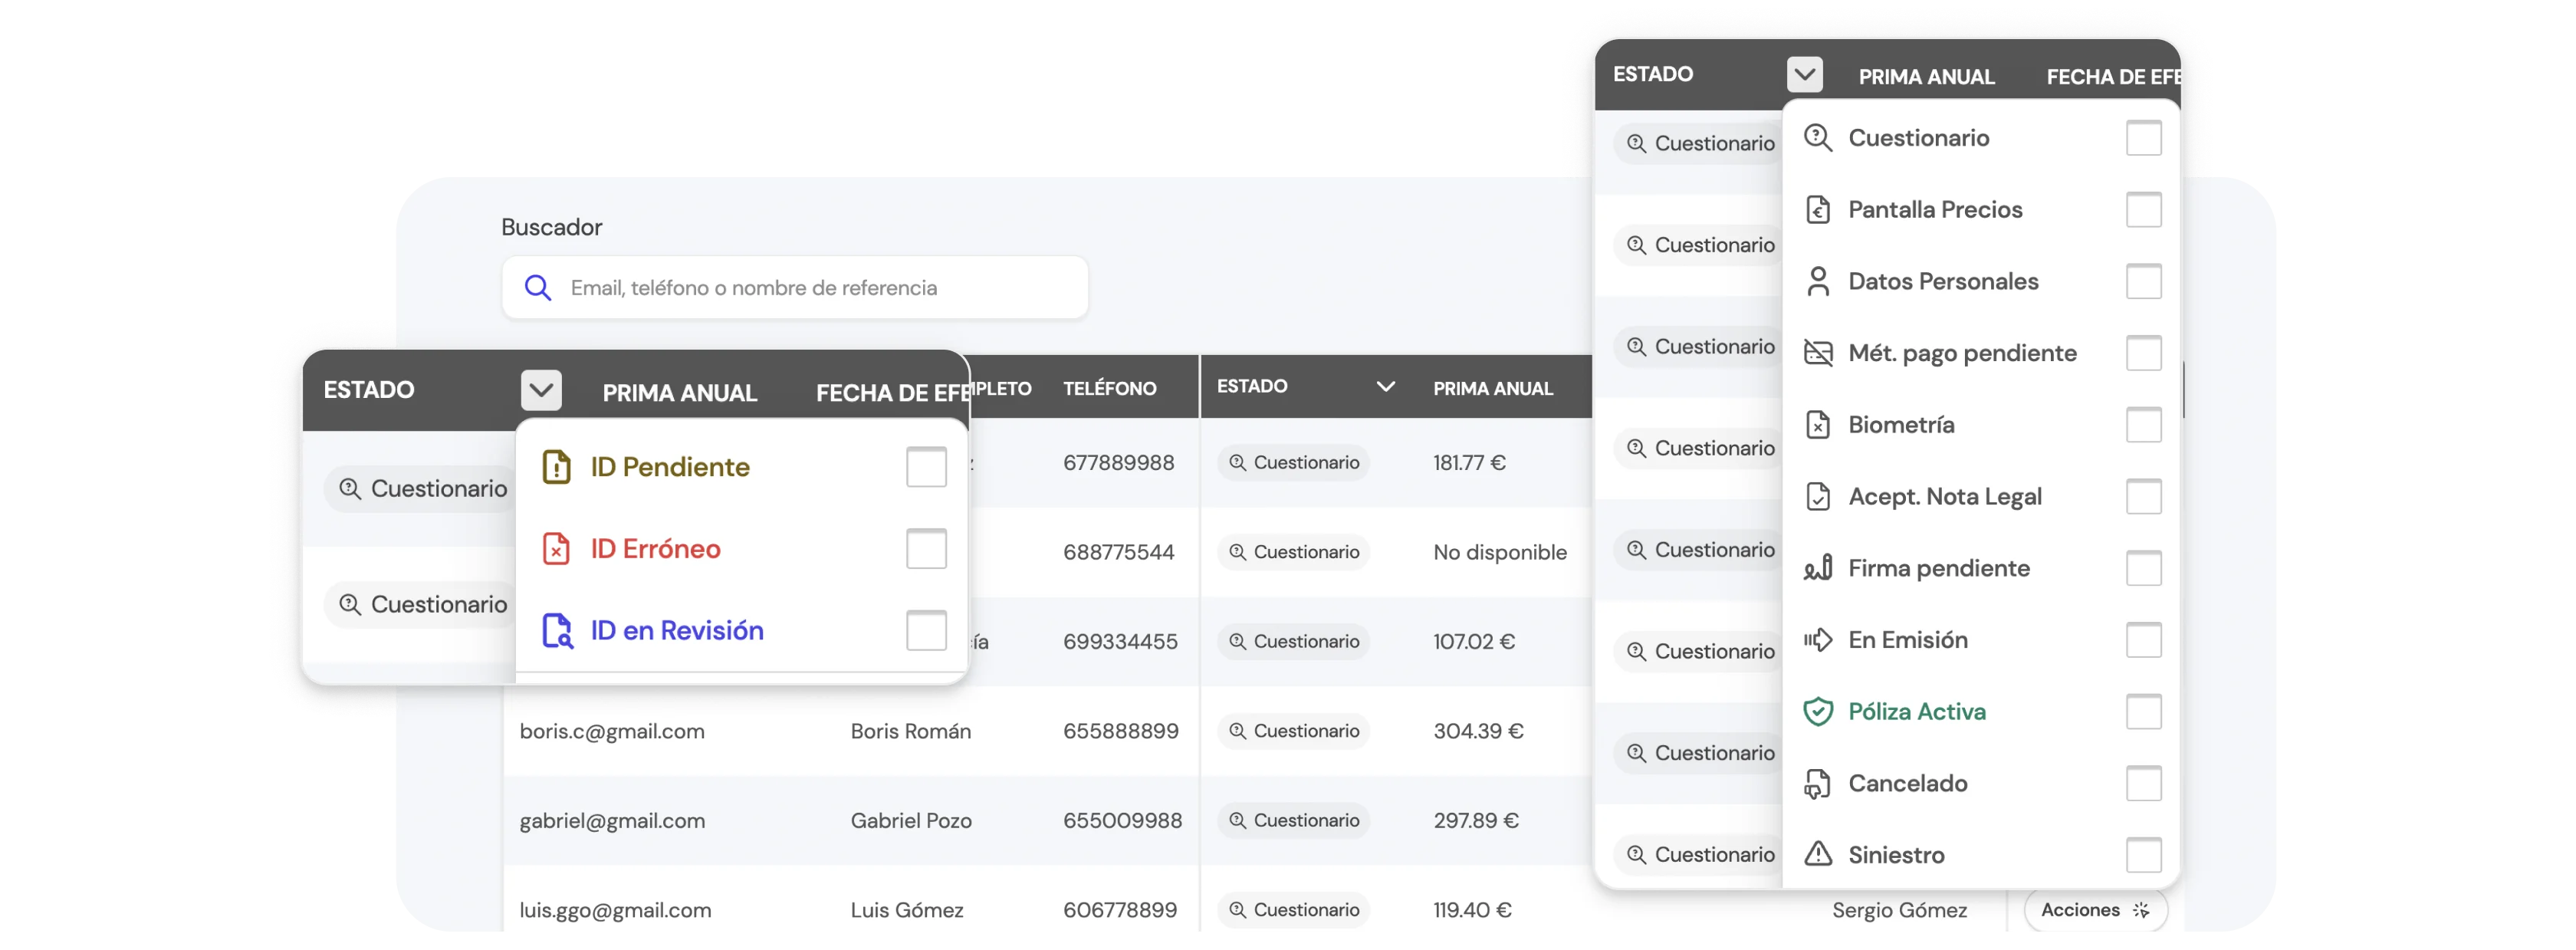Tick the Pantalla Precios checkbox
2576x950 pixels.
coord(2143,210)
